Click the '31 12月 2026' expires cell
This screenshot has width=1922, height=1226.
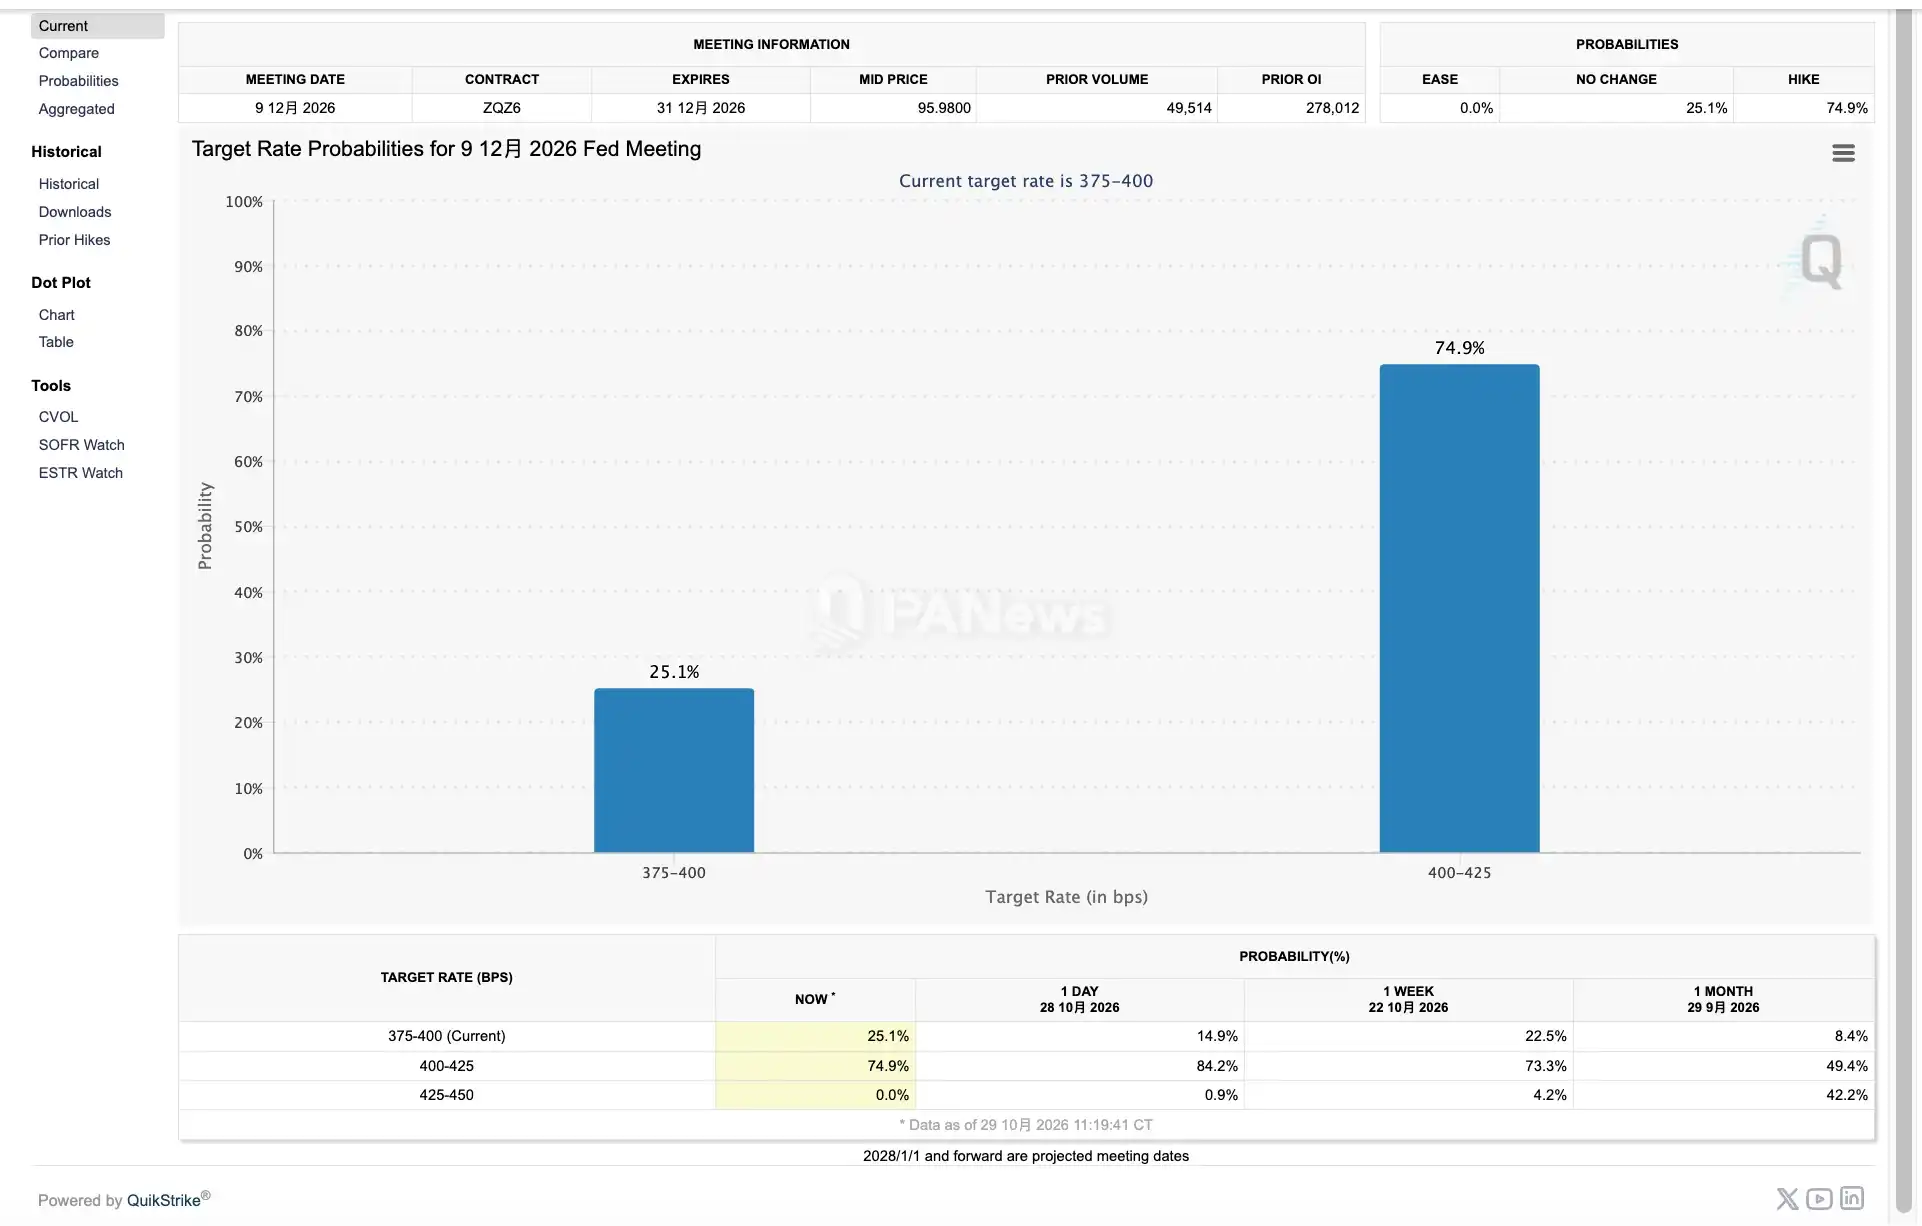click(701, 108)
